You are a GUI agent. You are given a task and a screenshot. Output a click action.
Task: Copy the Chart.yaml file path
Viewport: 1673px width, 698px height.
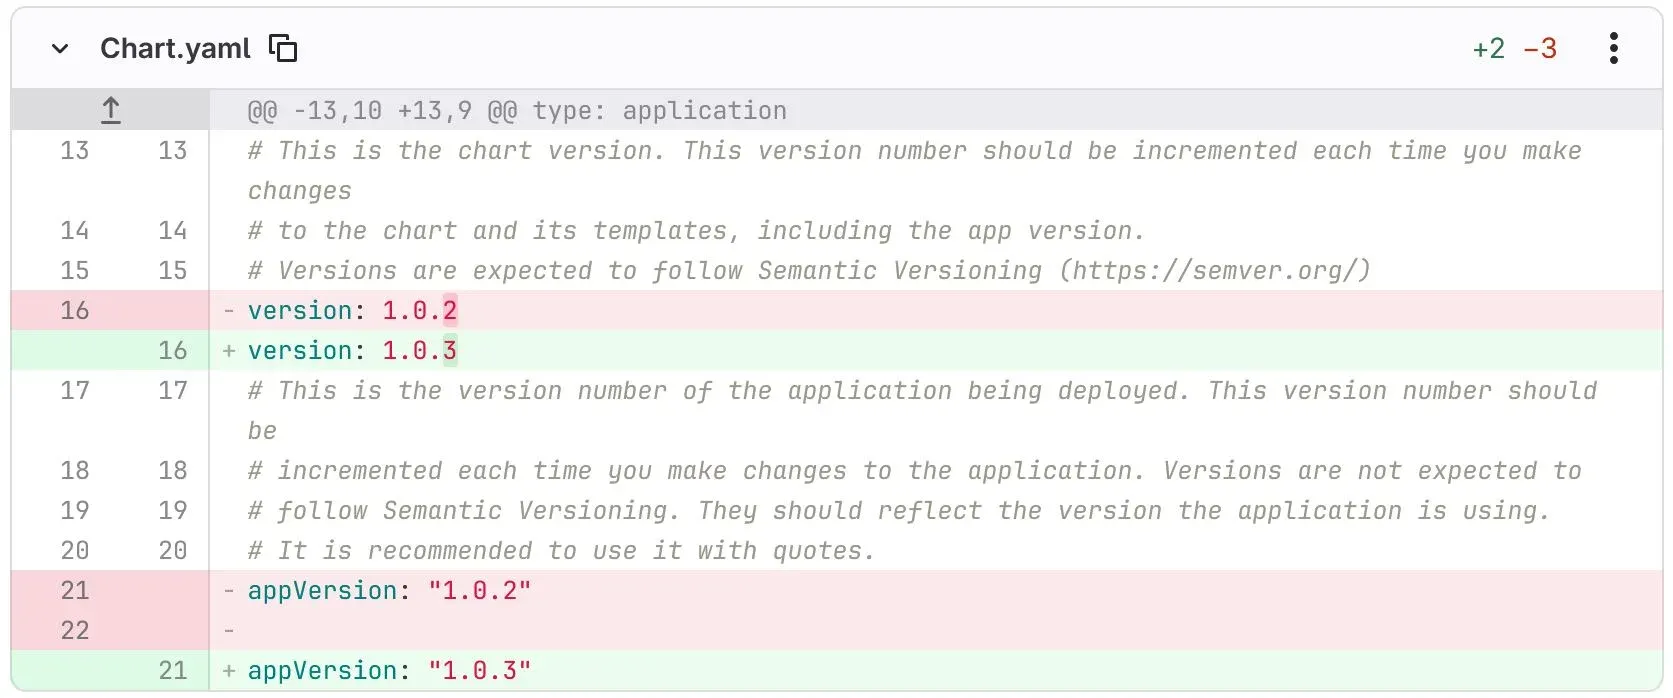click(x=284, y=47)
